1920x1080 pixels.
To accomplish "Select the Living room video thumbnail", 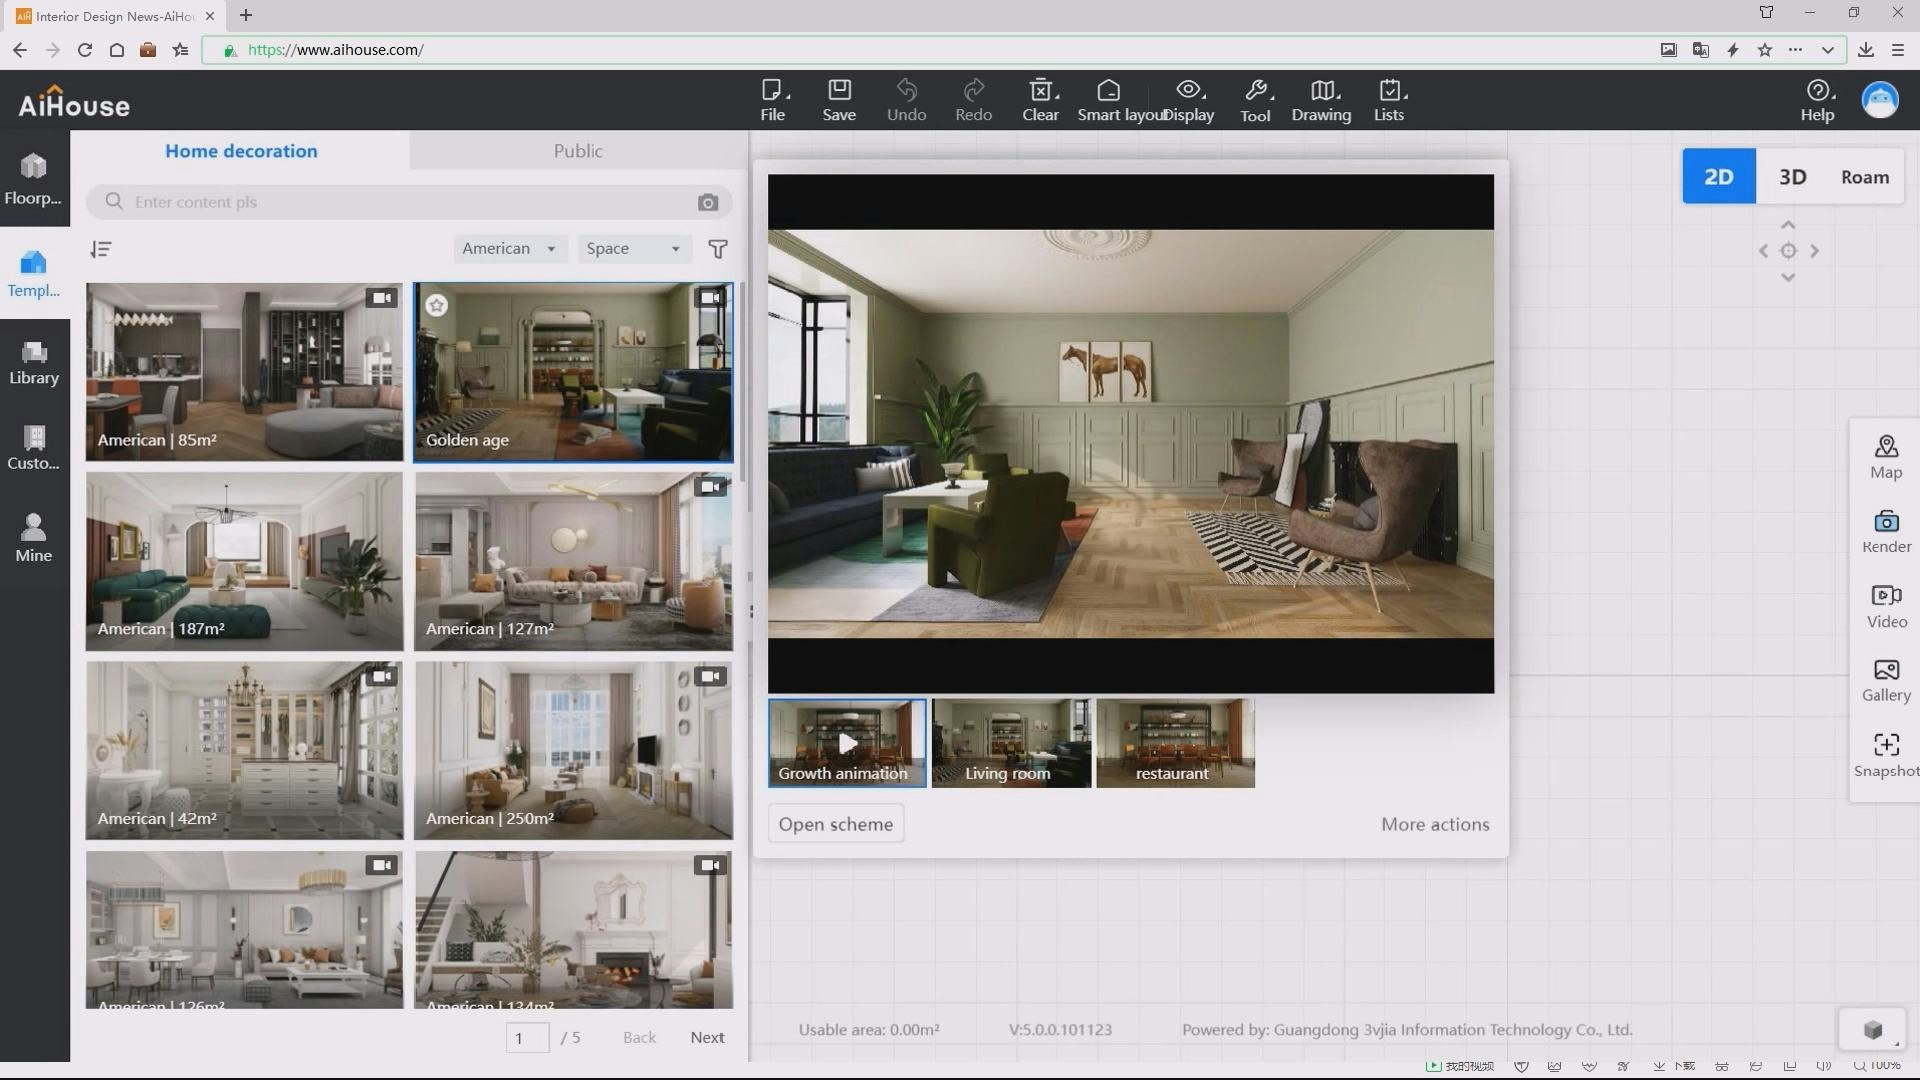I will pyautogui.click(x=1010, y=743).
